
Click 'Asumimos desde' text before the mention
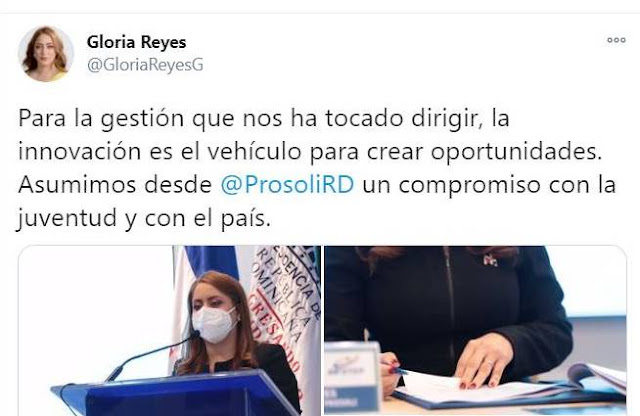[x=115, y=185]
